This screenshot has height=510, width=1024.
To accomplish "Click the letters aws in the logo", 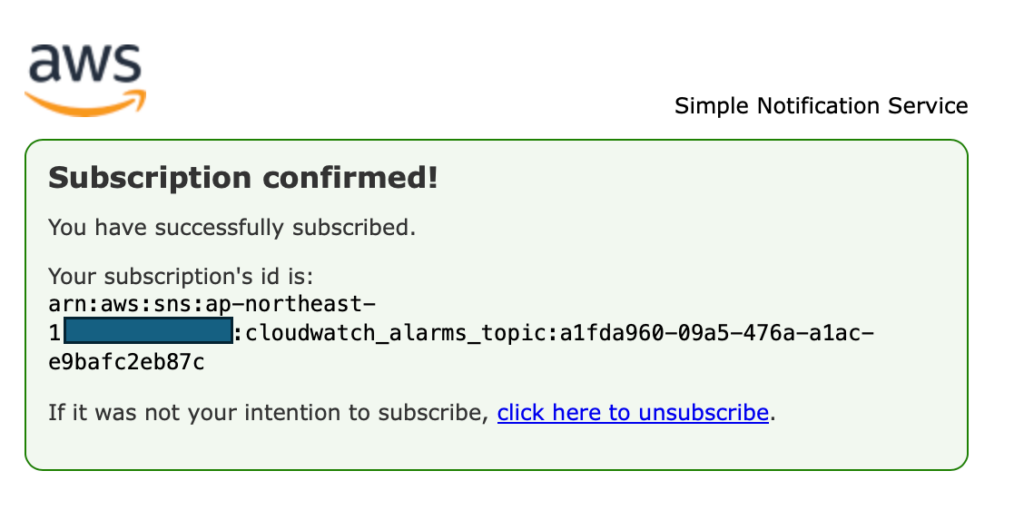I will 86,64.
